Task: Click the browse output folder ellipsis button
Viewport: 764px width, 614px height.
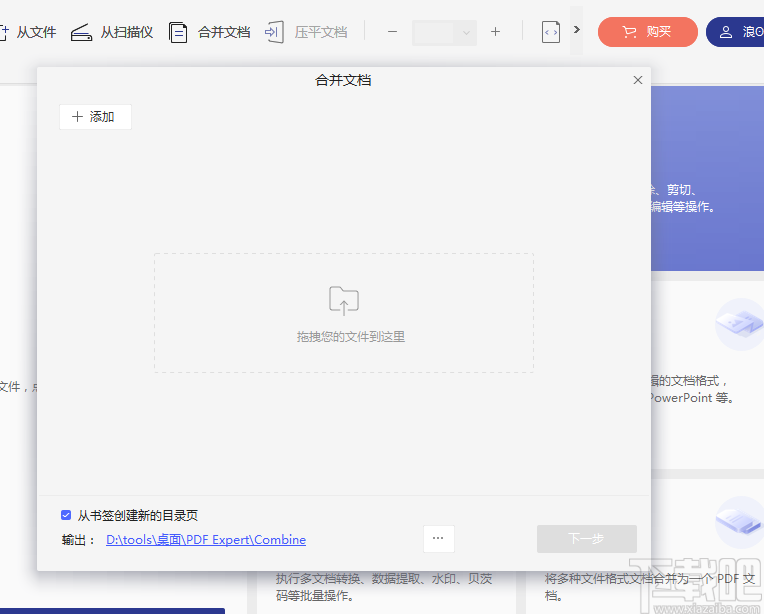Action: pyautogui.click(x=439, y=539)
